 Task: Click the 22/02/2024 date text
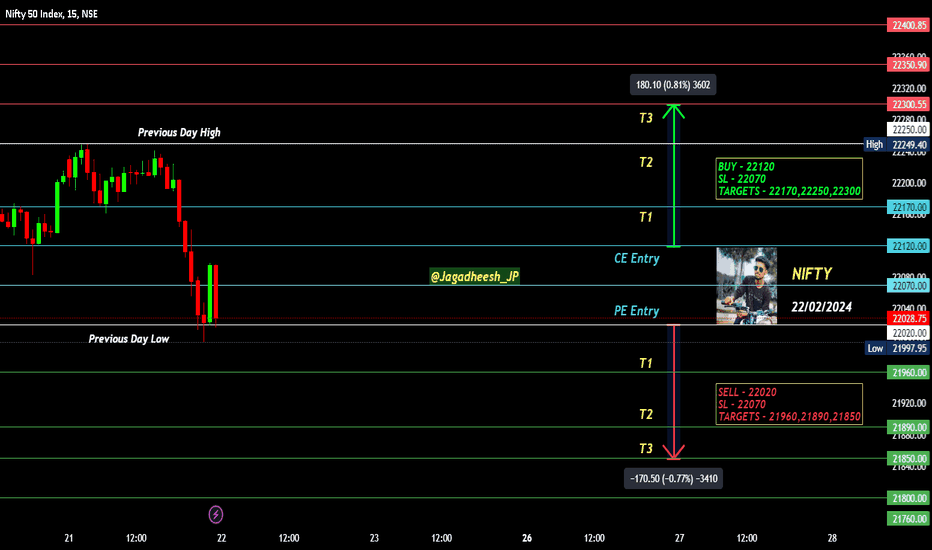point(821,307)
